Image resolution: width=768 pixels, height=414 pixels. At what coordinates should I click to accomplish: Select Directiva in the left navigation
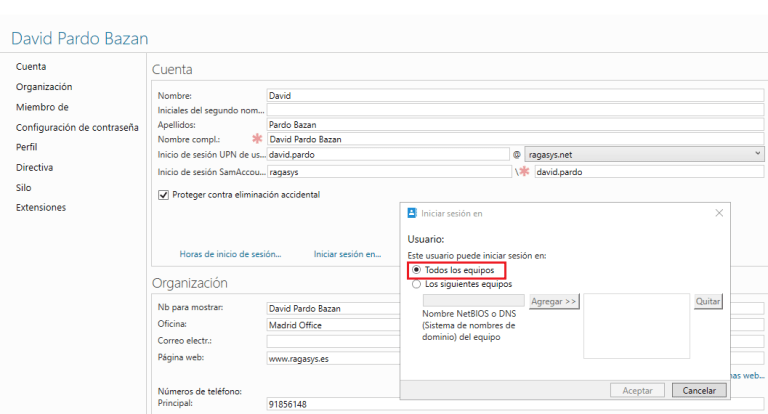pyautogui.click(x=35, y=167)
